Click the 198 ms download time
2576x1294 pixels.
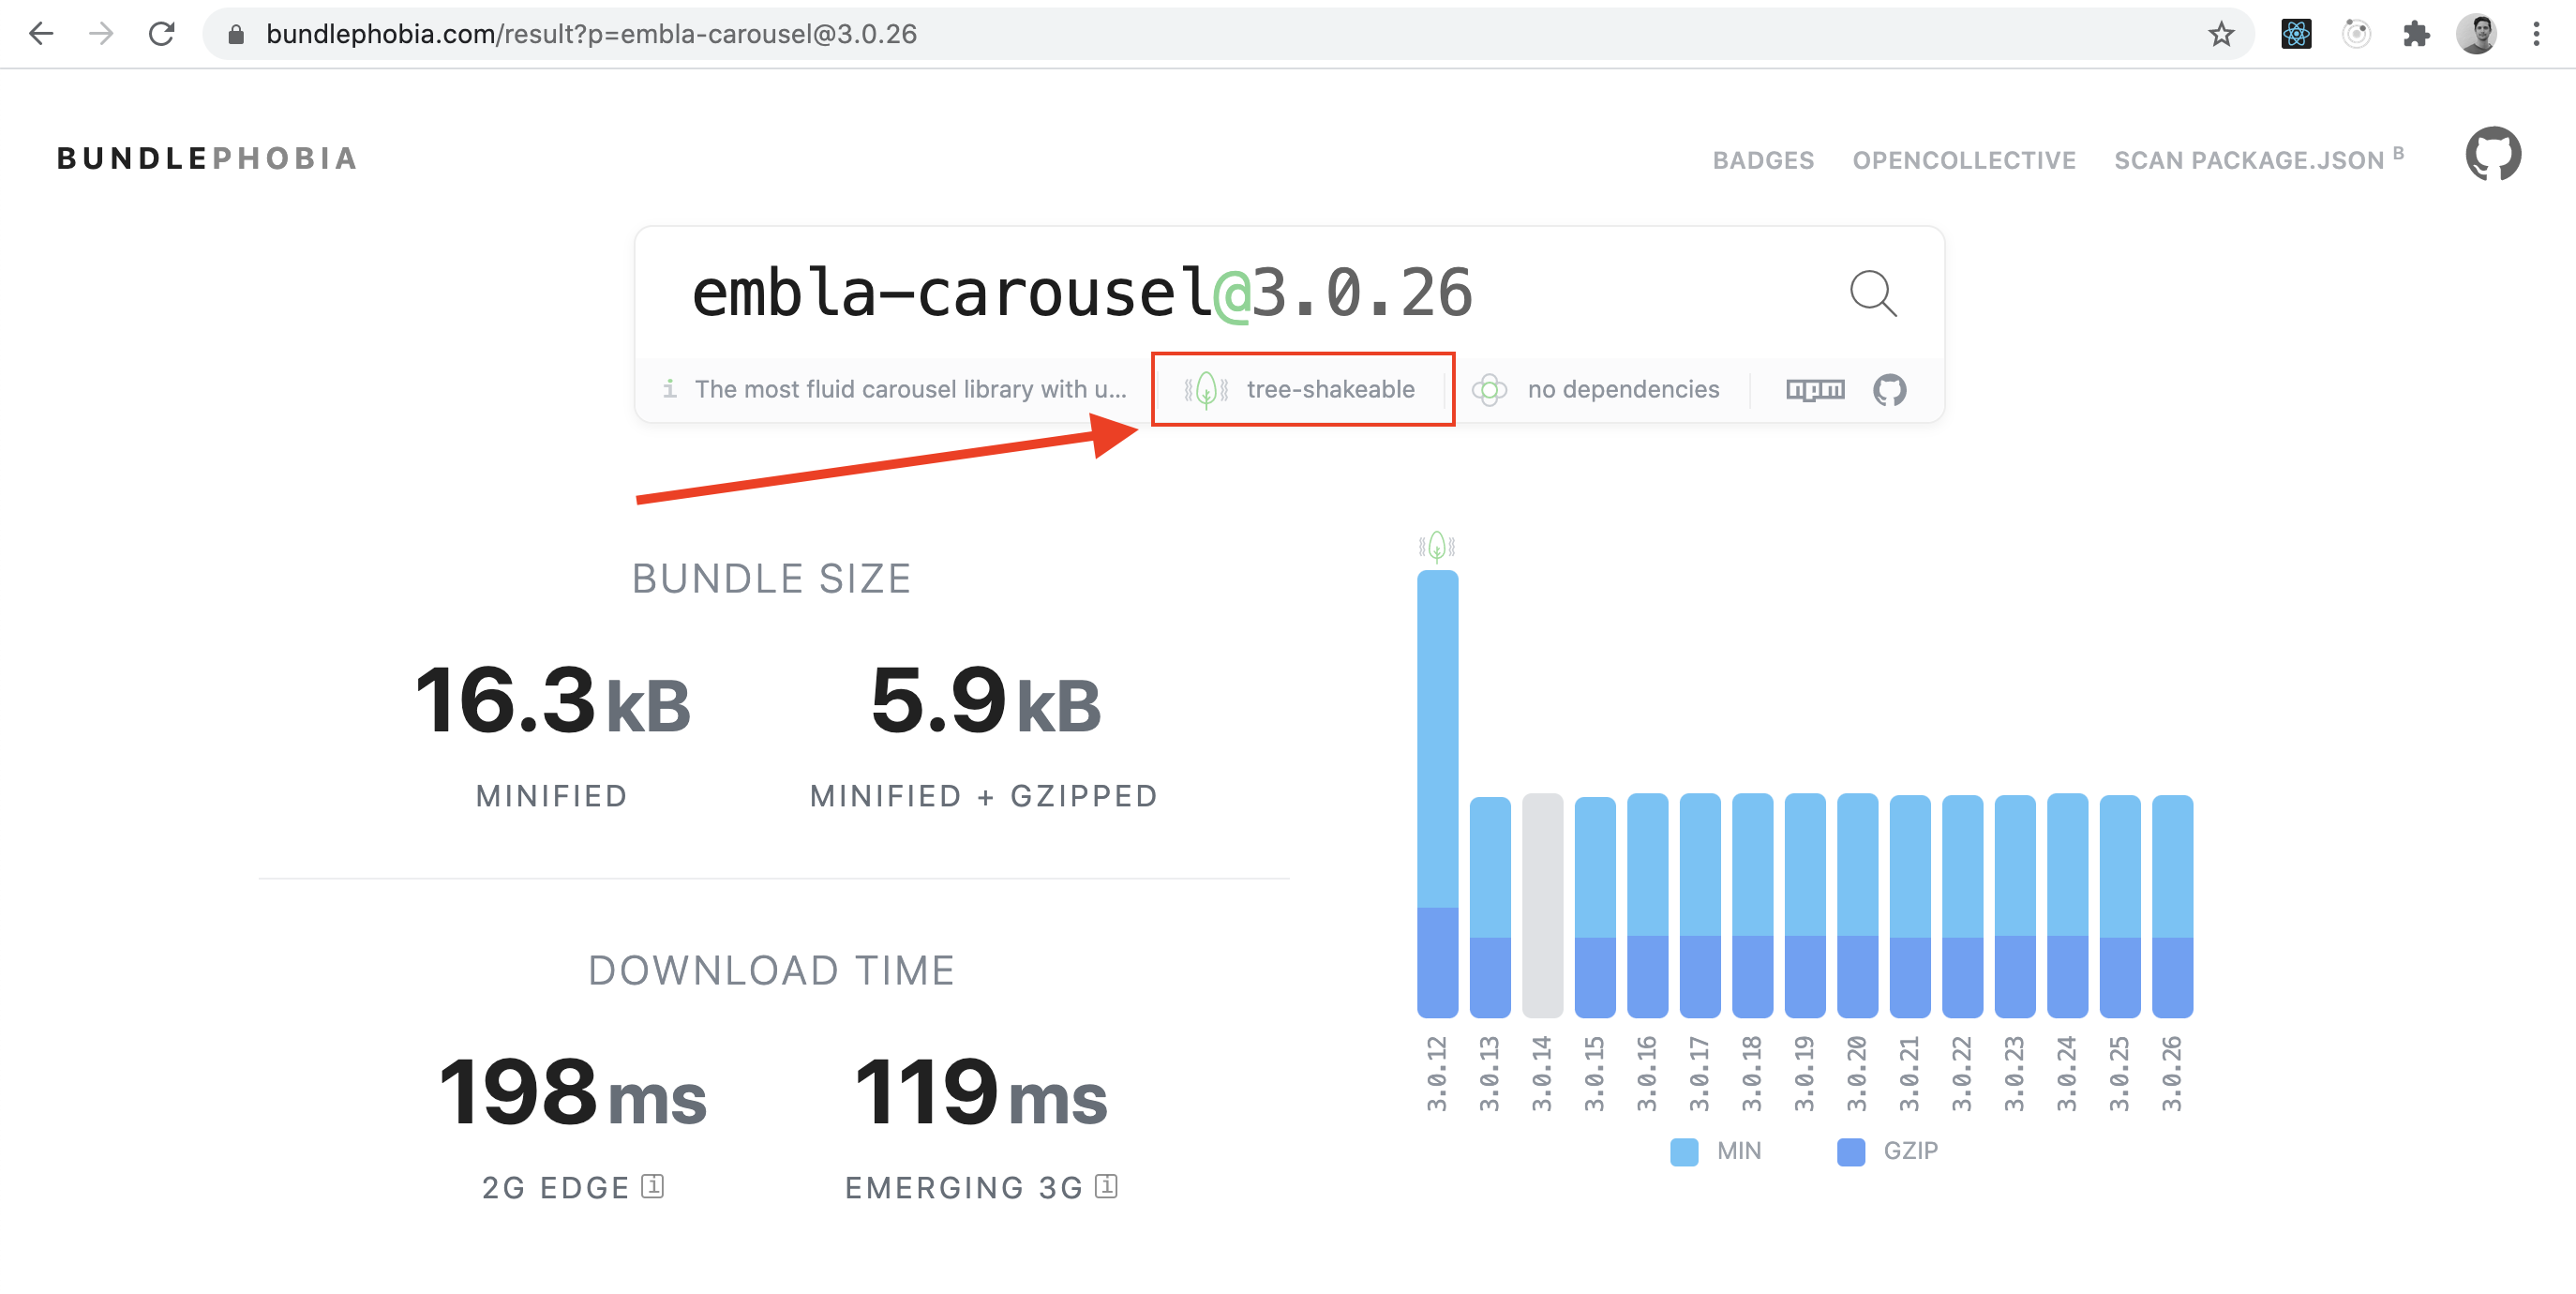[x=573, y=1092]
